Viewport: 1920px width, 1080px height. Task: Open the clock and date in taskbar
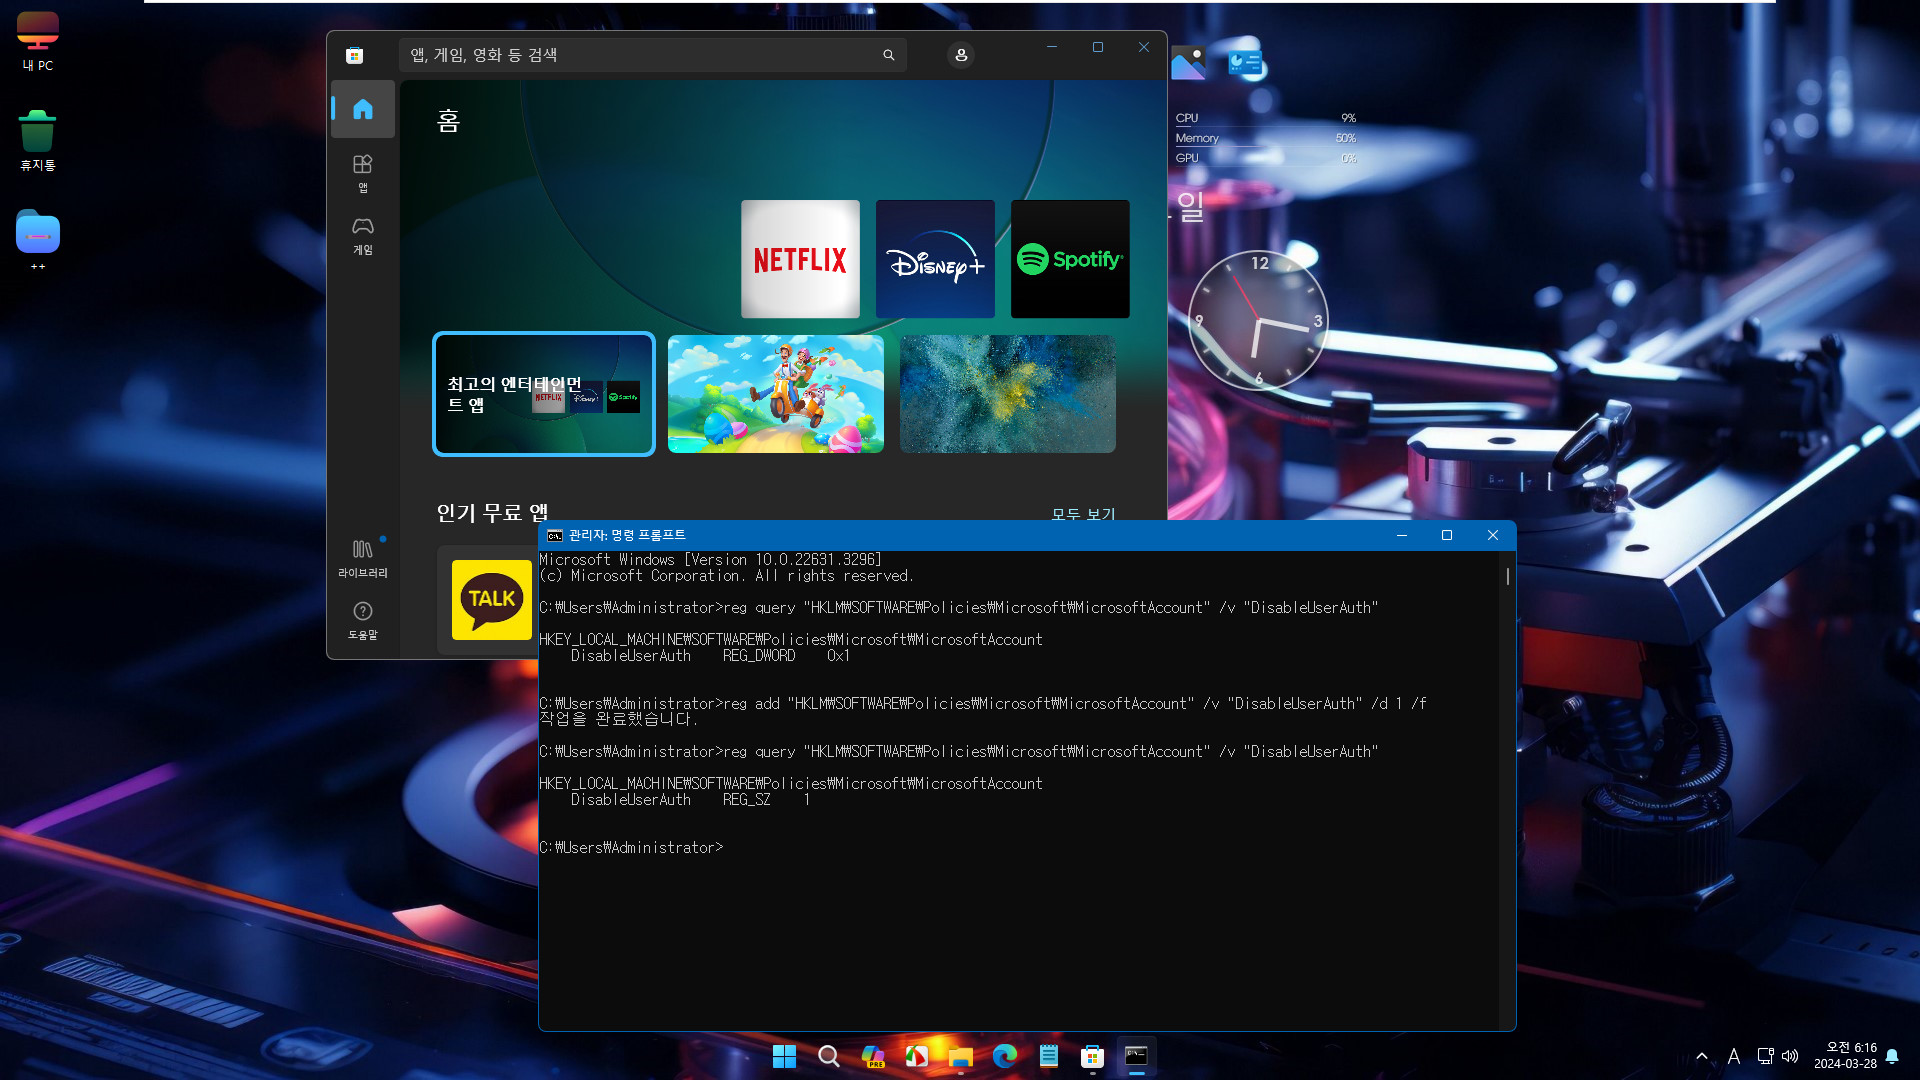1845,1056
